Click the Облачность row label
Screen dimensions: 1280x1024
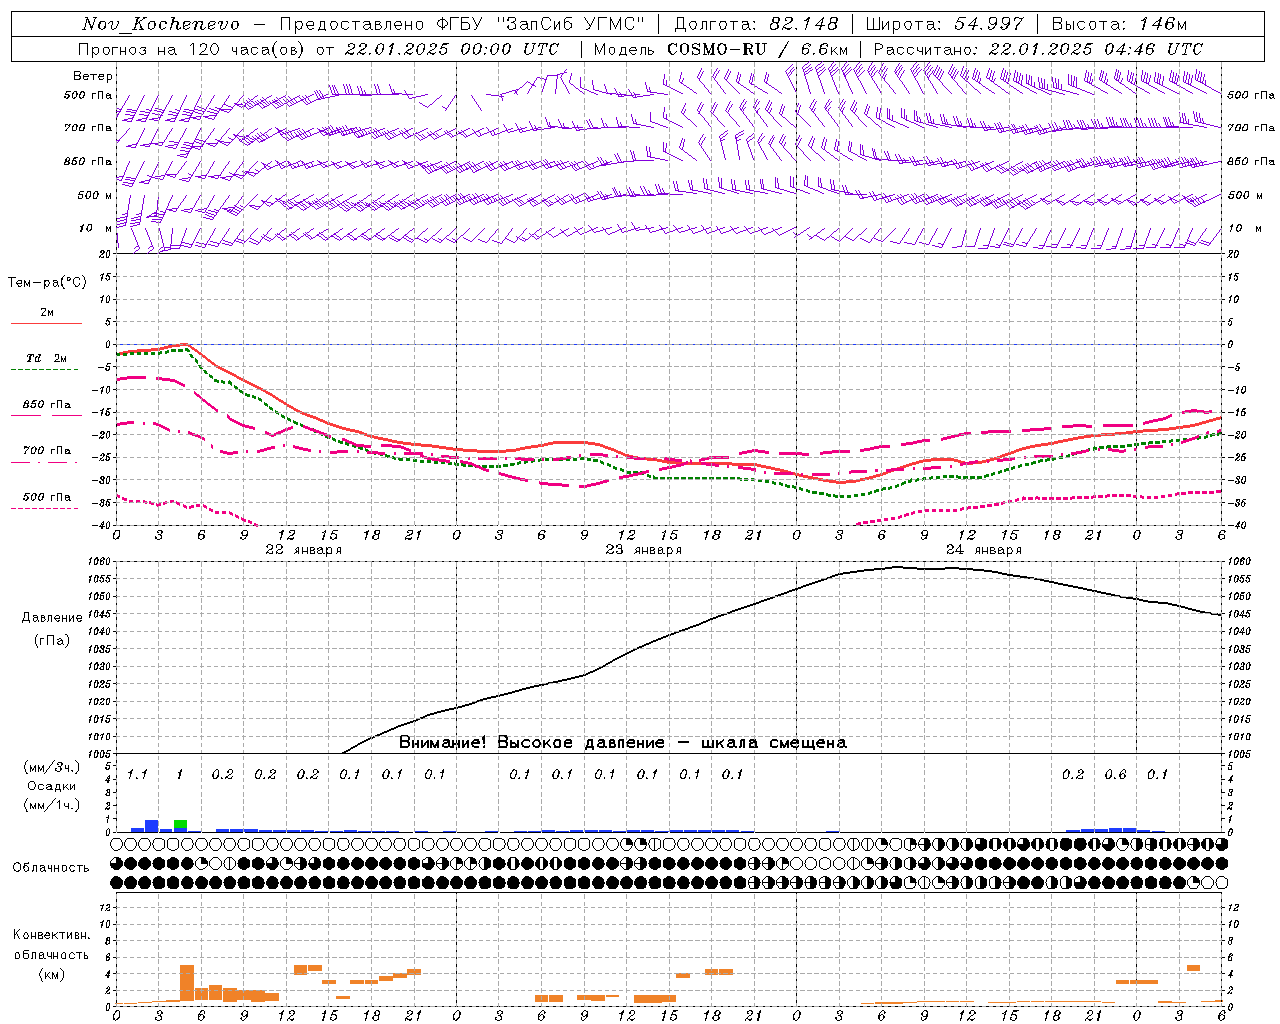[x=51, y=867]
